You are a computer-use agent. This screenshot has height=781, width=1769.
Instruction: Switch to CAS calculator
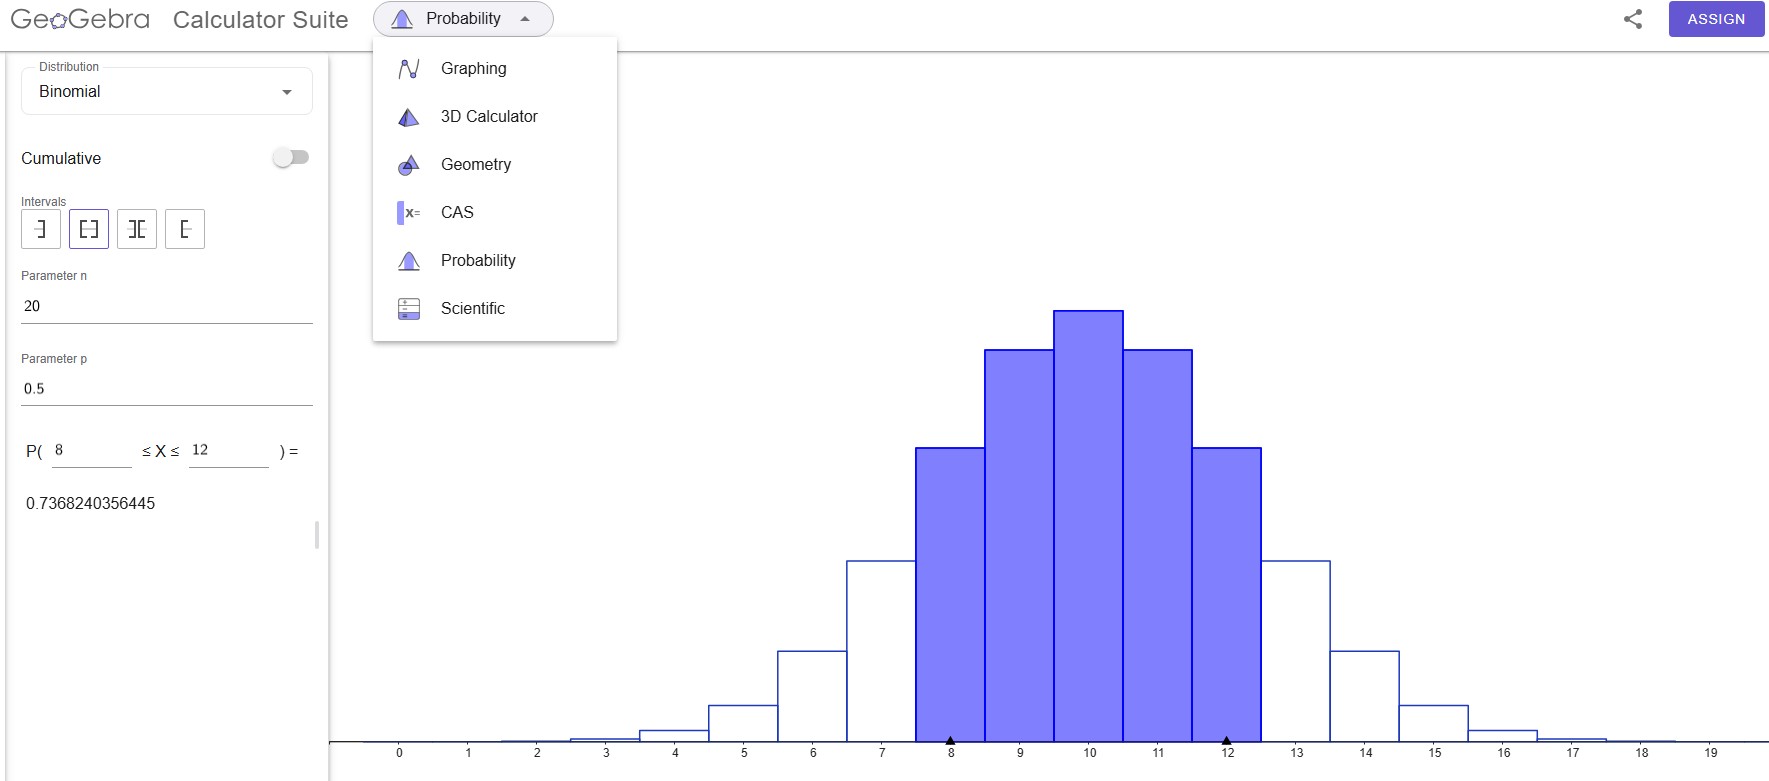(495, 213)
